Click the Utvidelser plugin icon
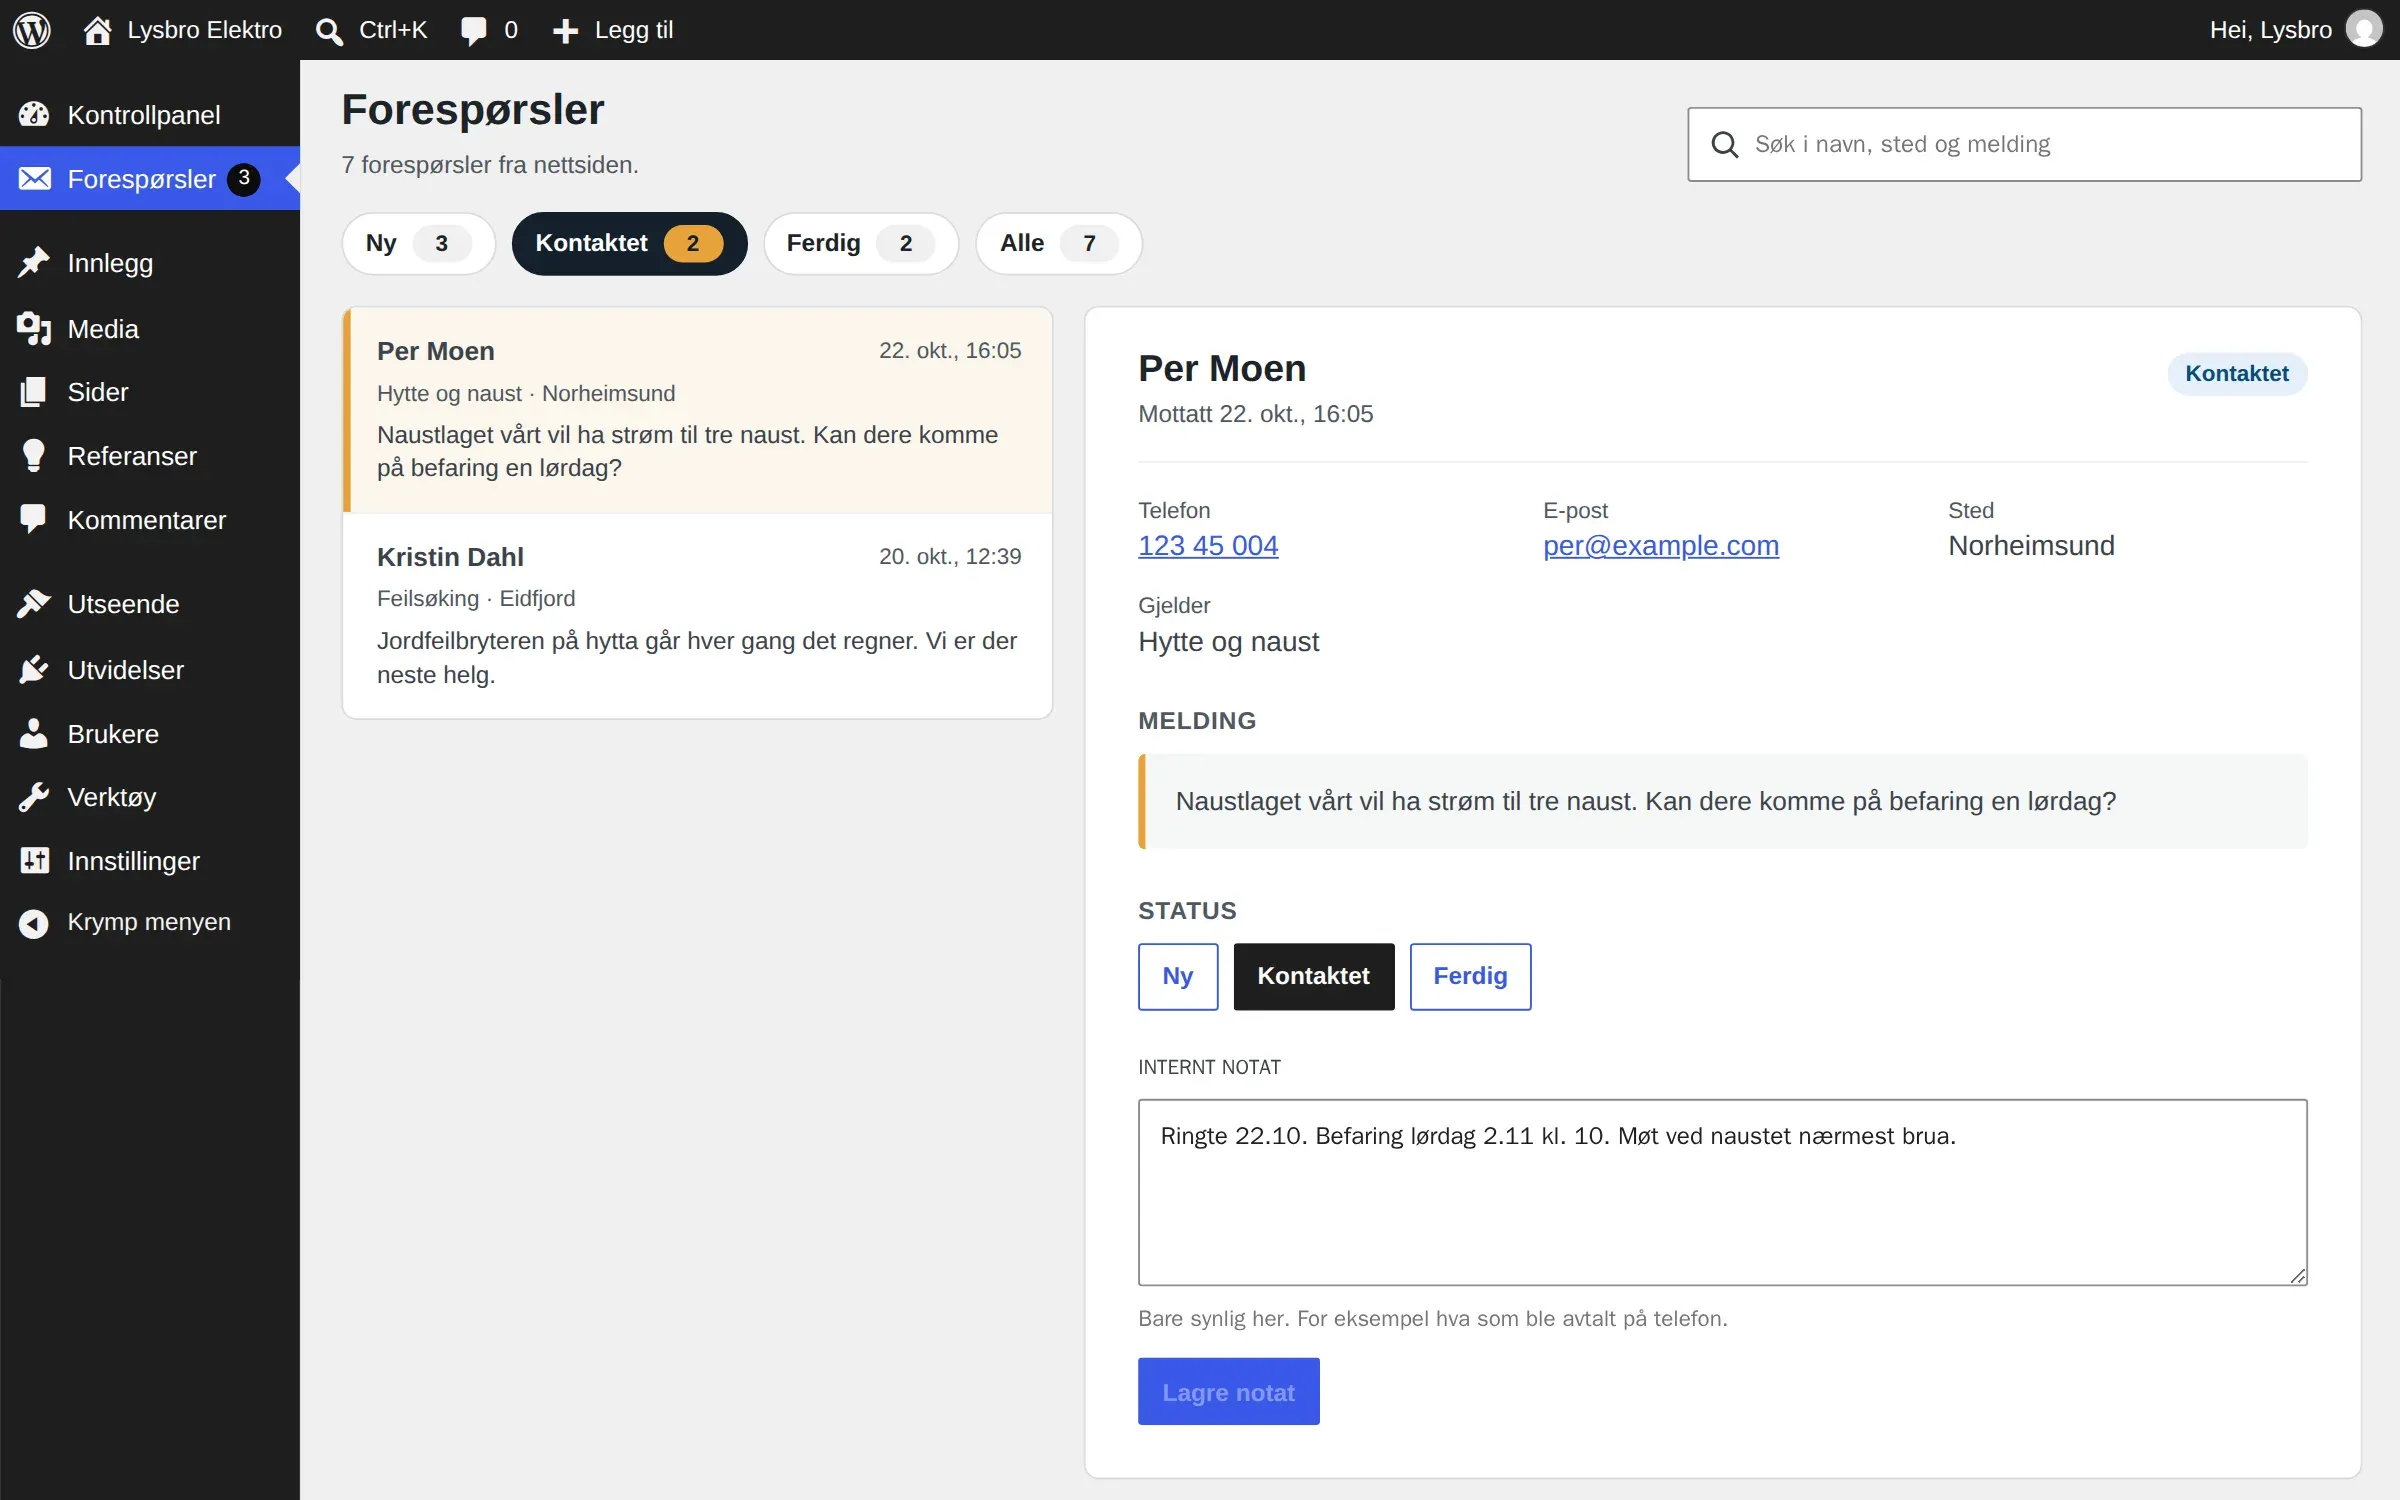 point(34,670)
